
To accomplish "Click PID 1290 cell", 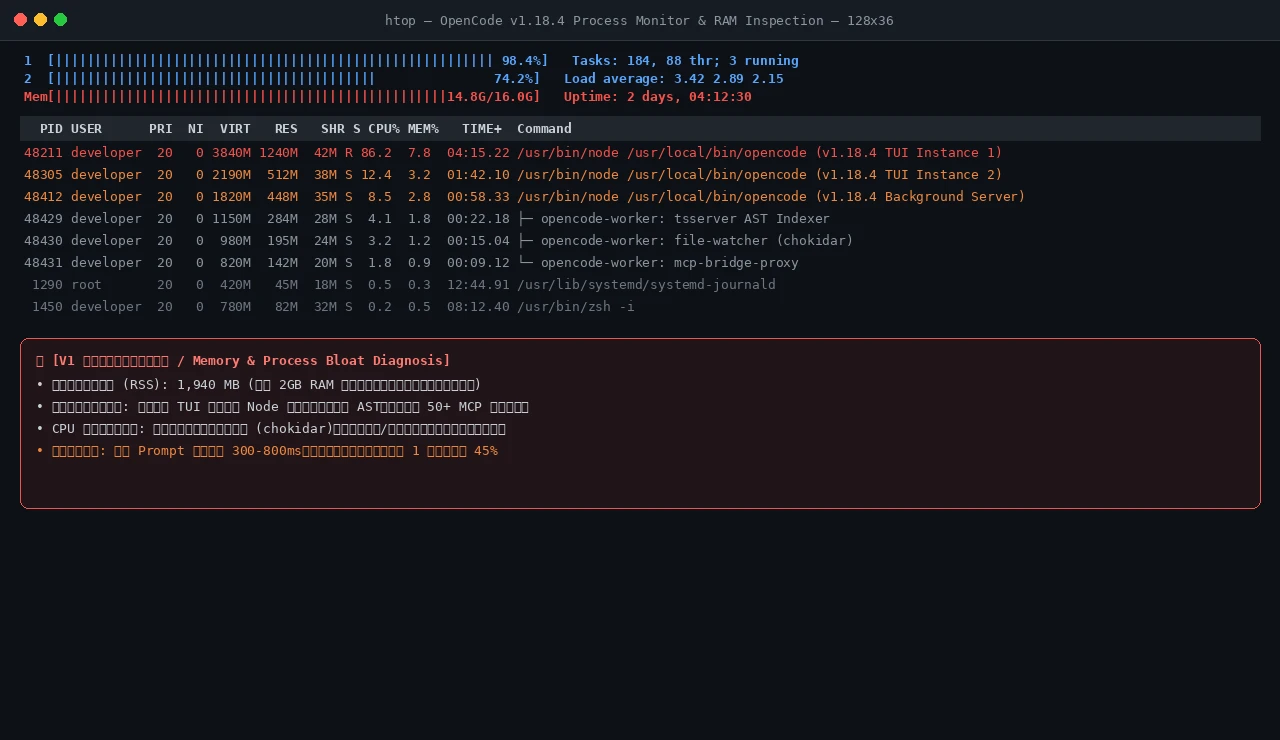I will tap(47, 284).
